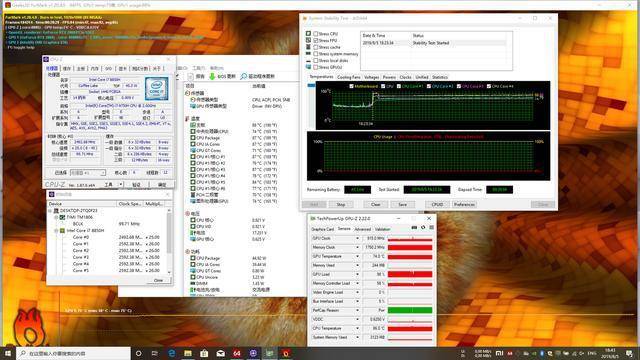Check Stress system memory
Screen dimensions: 640x360
(x=316, y=54)
